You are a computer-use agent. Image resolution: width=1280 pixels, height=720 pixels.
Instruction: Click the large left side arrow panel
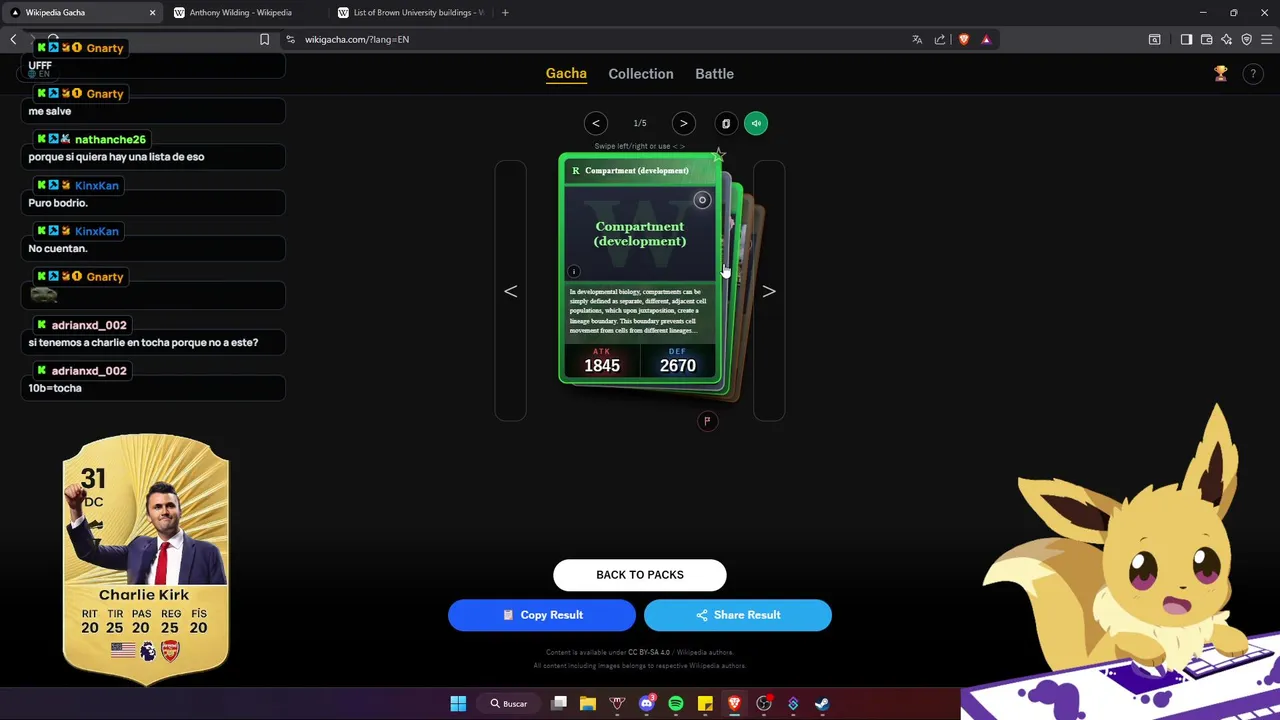[x=511, y=291]
